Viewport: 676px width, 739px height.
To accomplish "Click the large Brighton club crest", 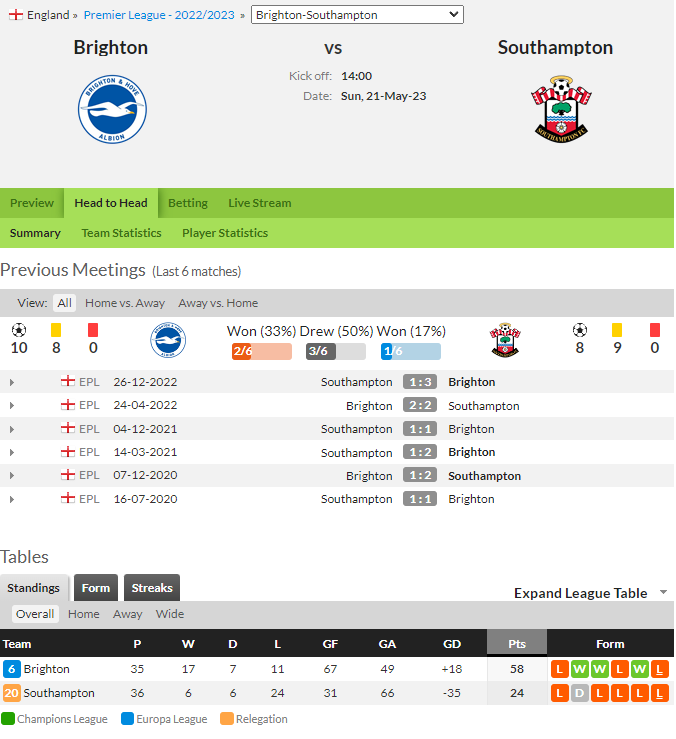I will (x=112, y=109).
